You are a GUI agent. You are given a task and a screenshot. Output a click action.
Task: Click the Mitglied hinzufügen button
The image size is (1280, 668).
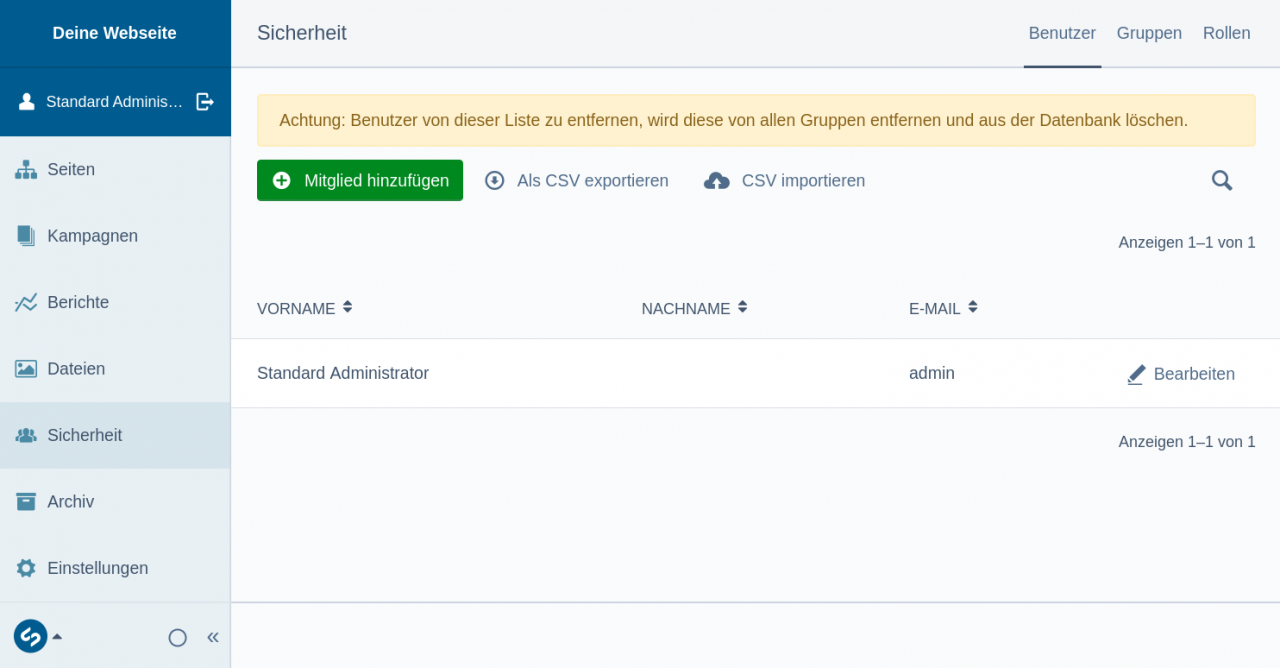coord(360,180)
